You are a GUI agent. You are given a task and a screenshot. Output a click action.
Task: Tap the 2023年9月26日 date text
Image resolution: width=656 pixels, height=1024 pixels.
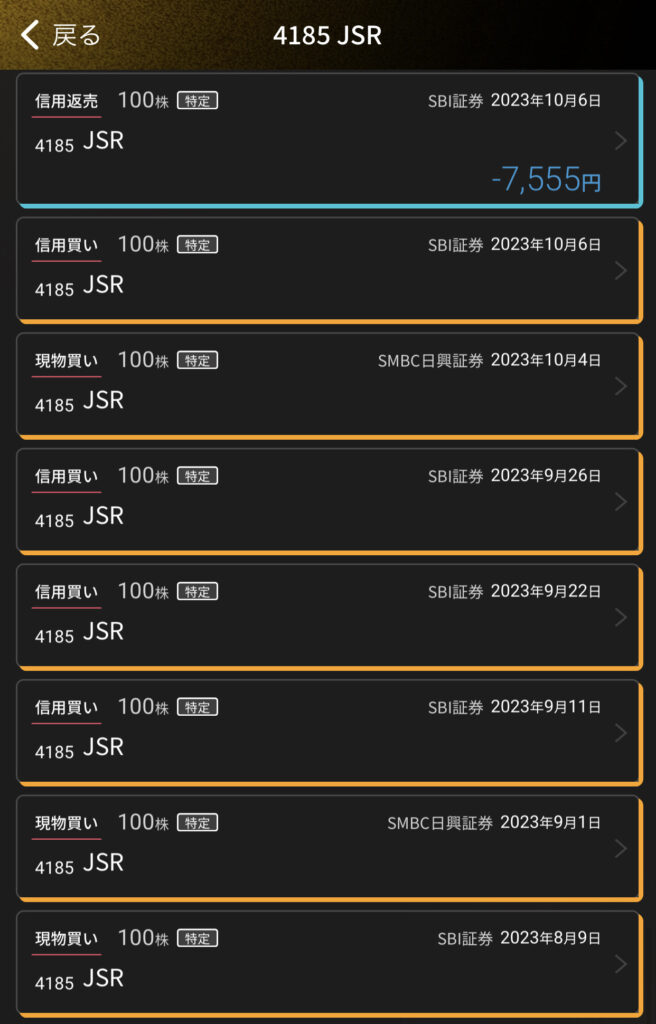pyautogui.click(x=546, y=476)
